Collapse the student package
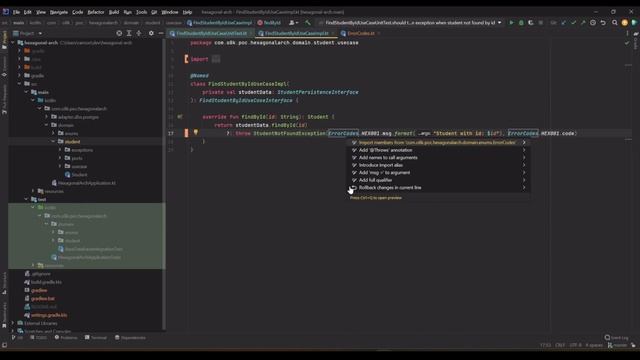Image resolution: width=640 pixels, height=360 pixels. (53, 141)
